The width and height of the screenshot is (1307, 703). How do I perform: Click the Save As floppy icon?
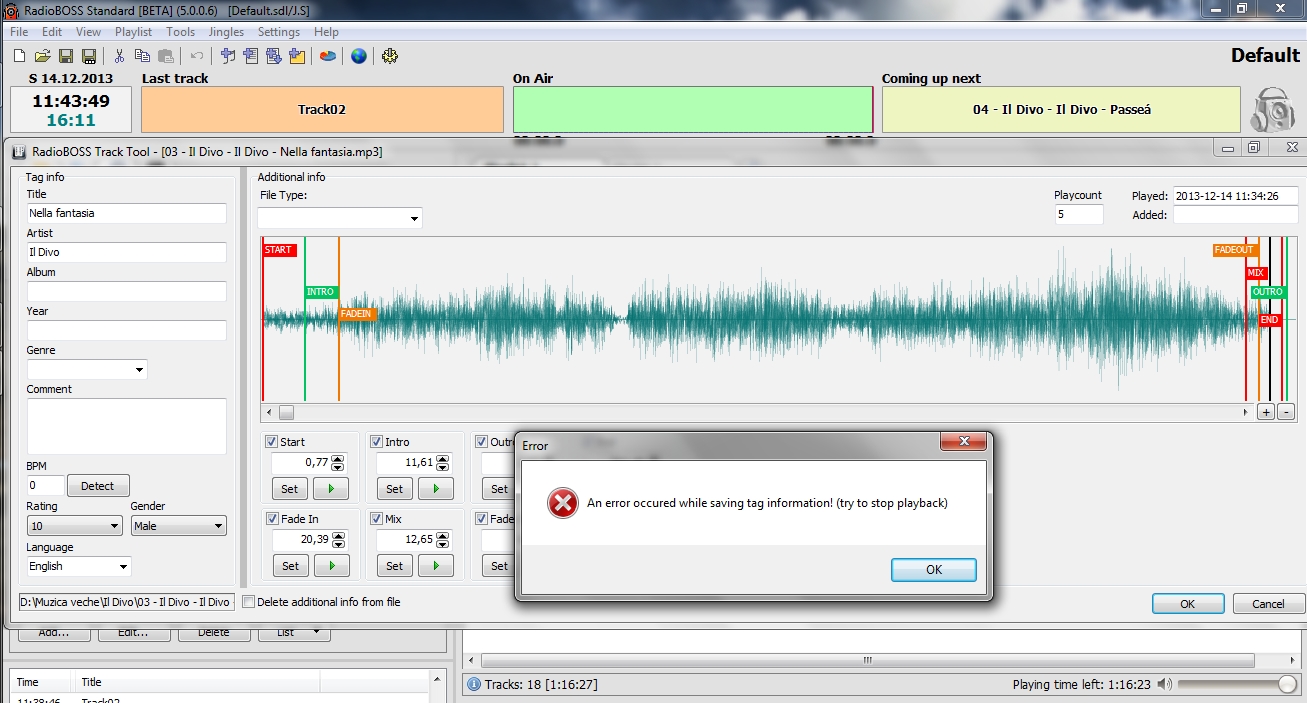tap(88, 56)
